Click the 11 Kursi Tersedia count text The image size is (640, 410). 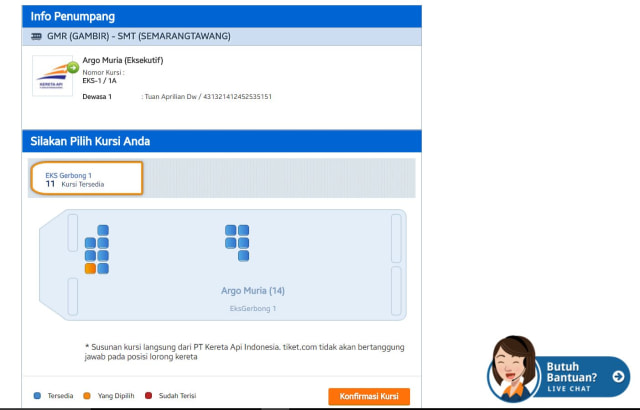[x=75, y=184]
